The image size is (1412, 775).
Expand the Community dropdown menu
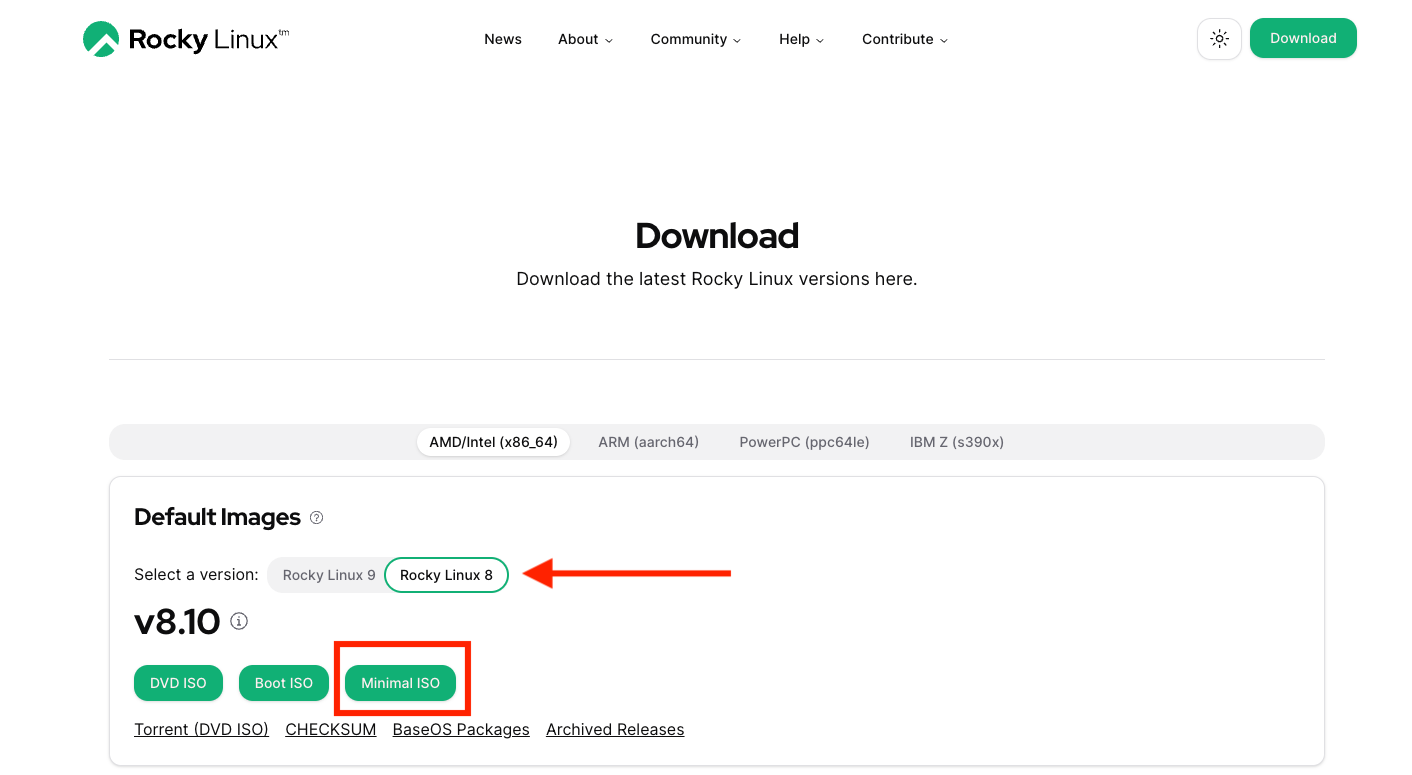pos(695,39)
